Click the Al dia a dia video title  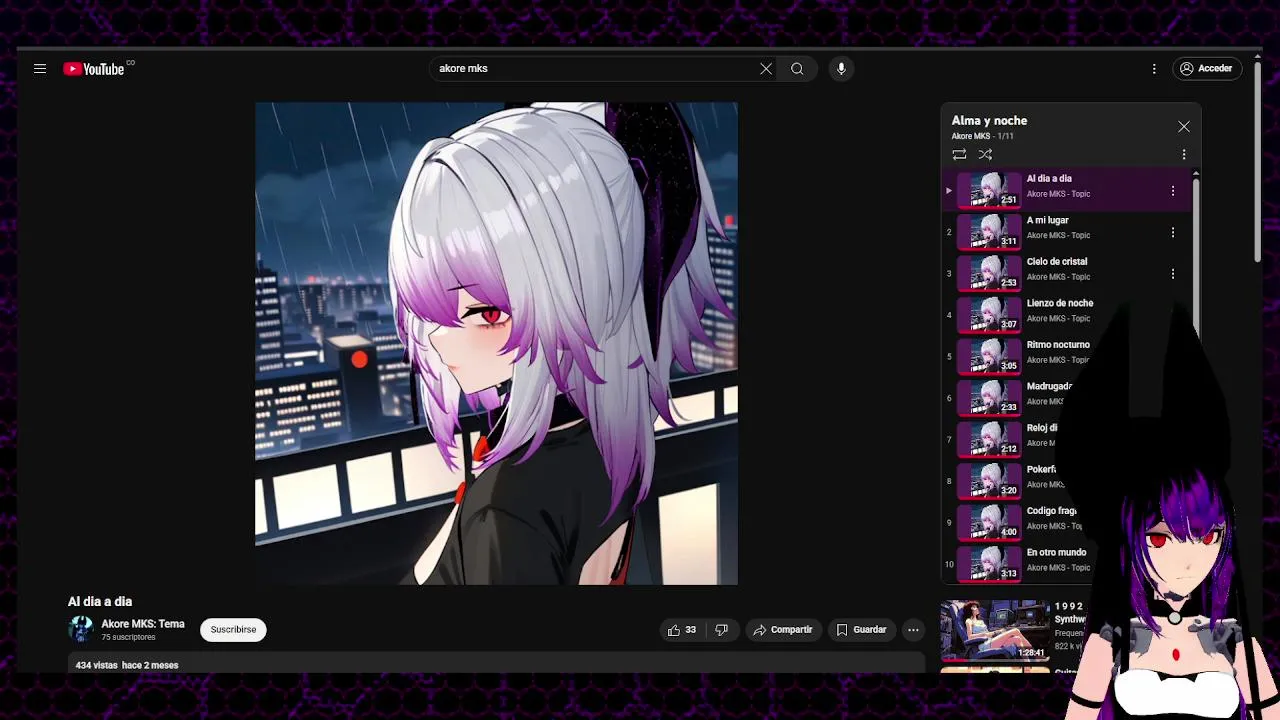(100, 602)
